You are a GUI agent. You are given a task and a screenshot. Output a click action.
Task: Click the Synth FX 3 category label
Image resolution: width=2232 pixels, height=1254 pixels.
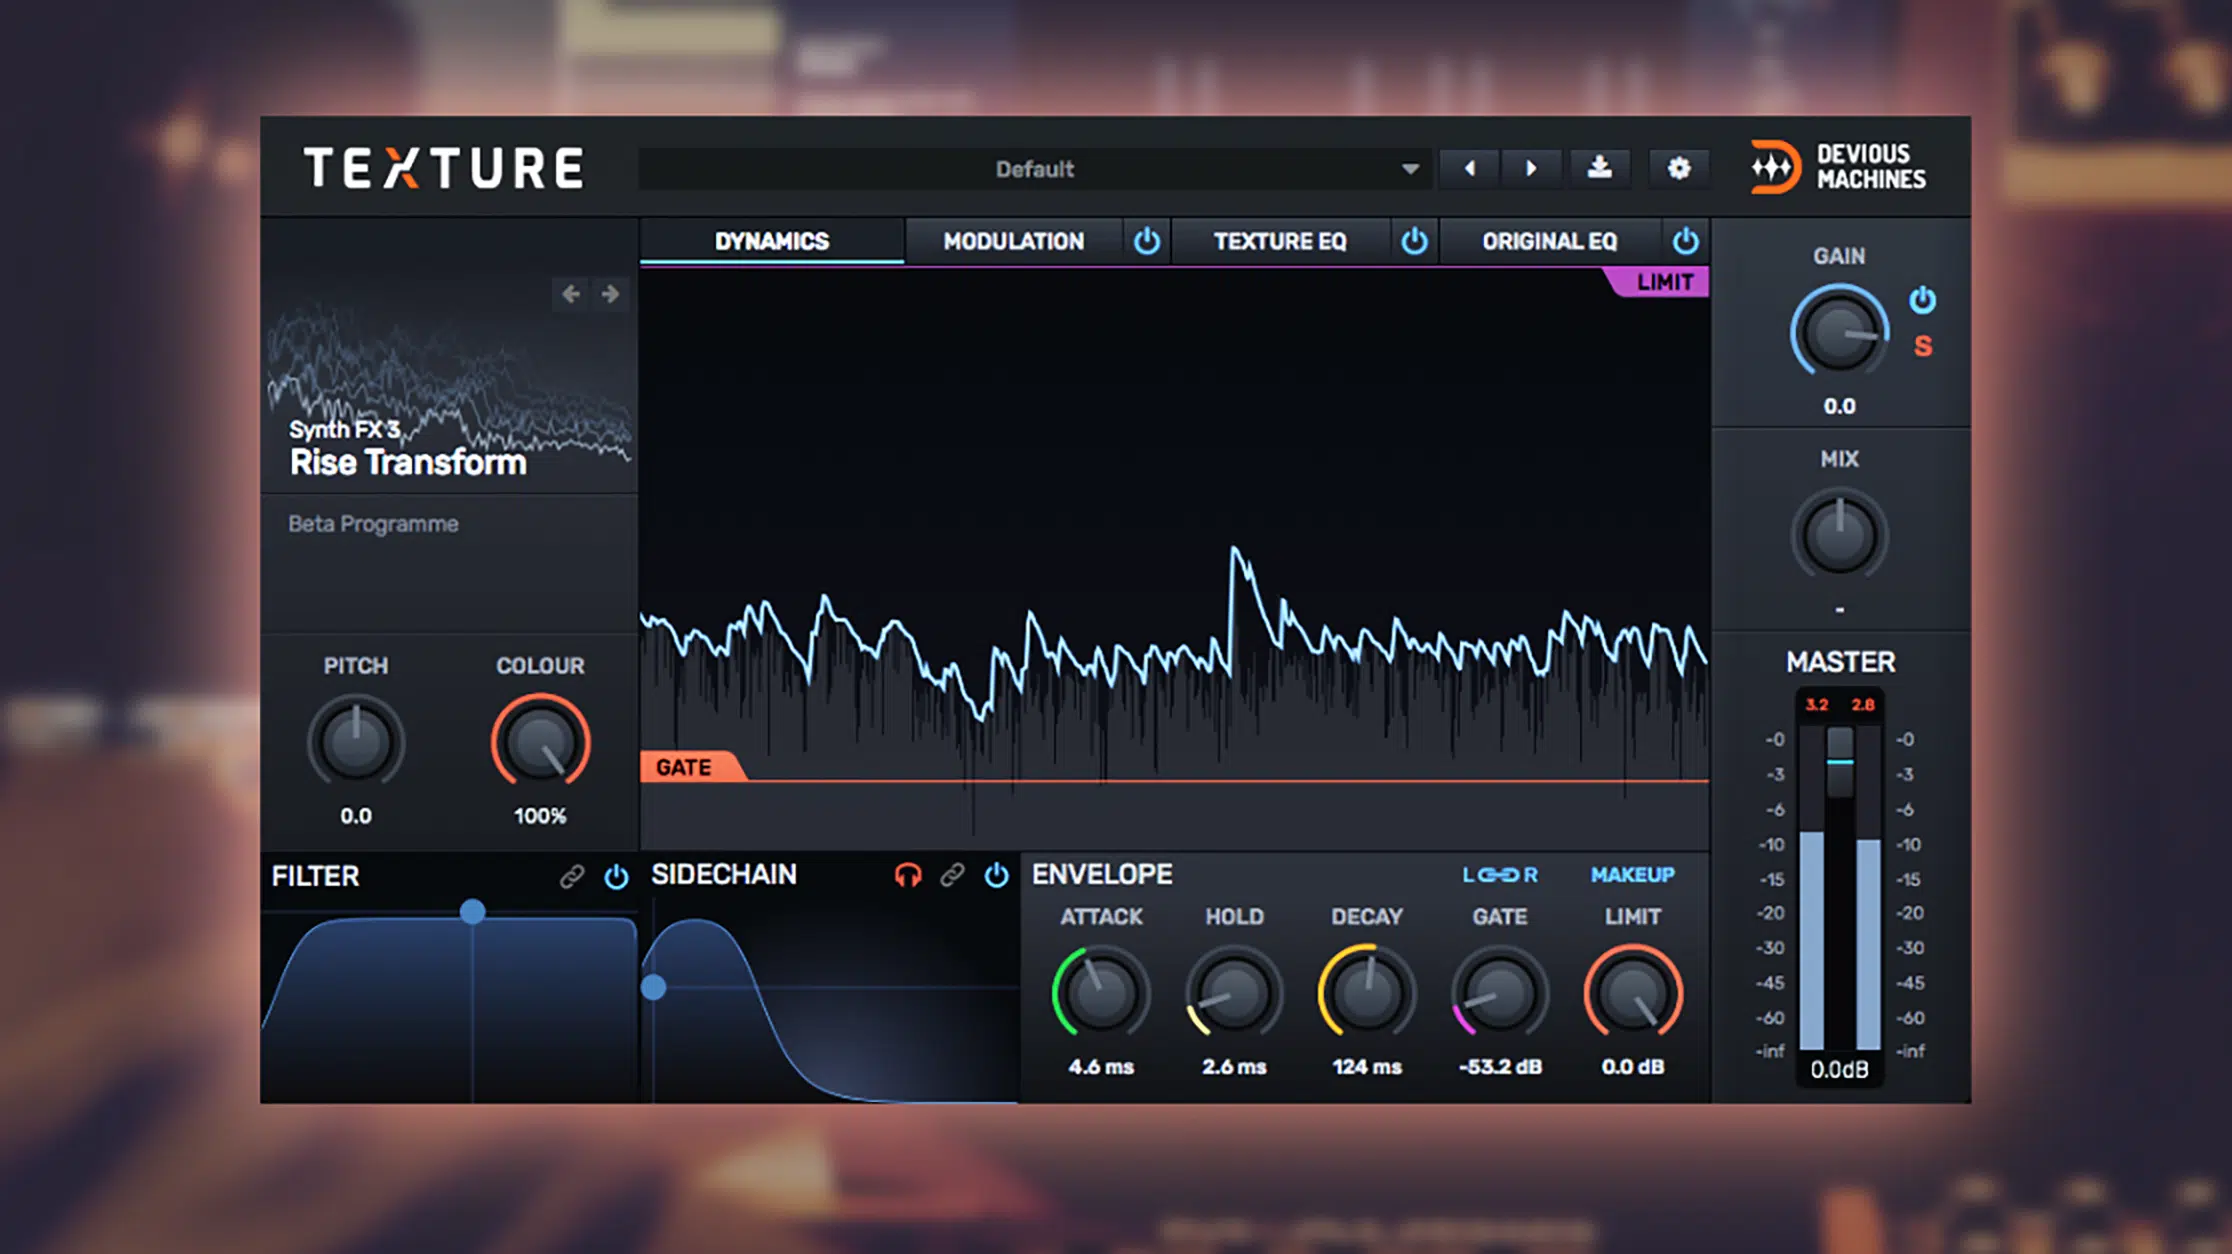pyautogui.click(x=344, y=429)
